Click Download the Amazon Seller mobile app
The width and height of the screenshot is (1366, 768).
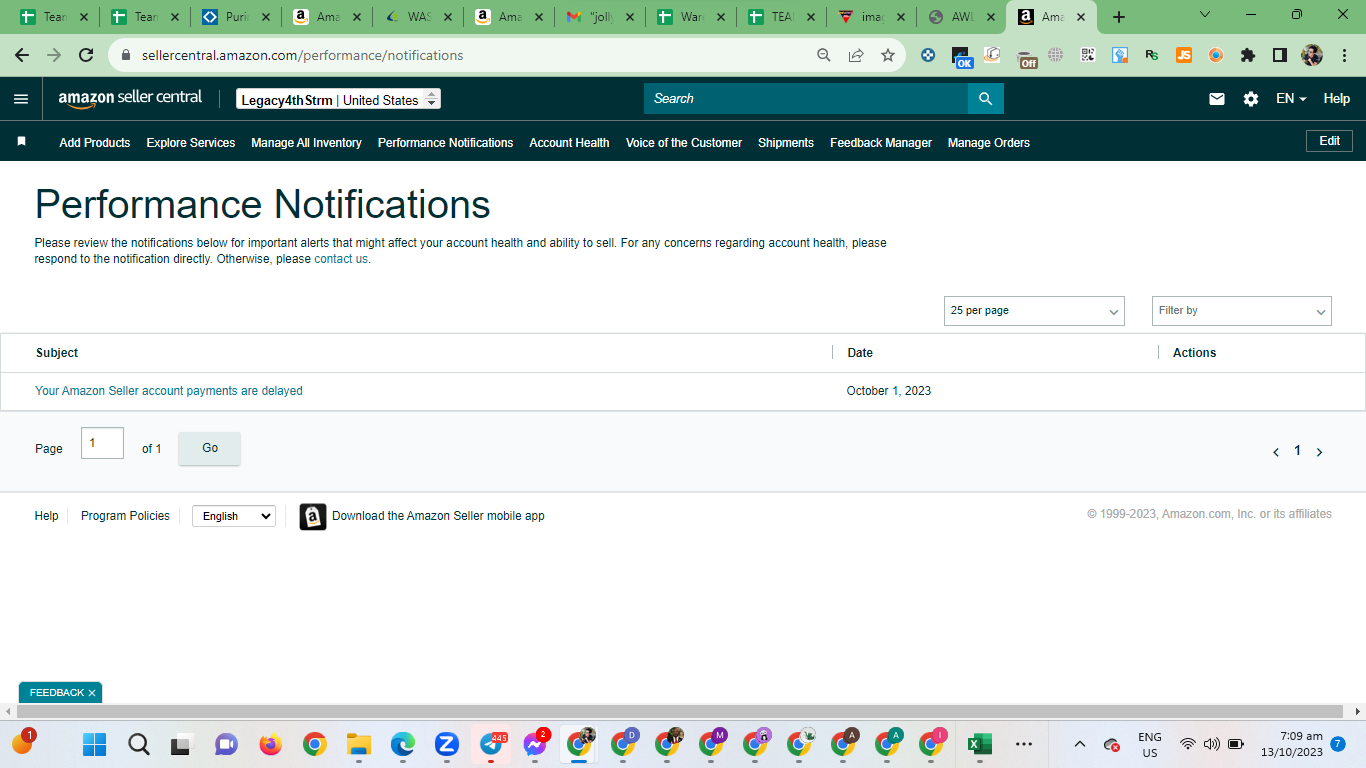(x=438, y=516)
